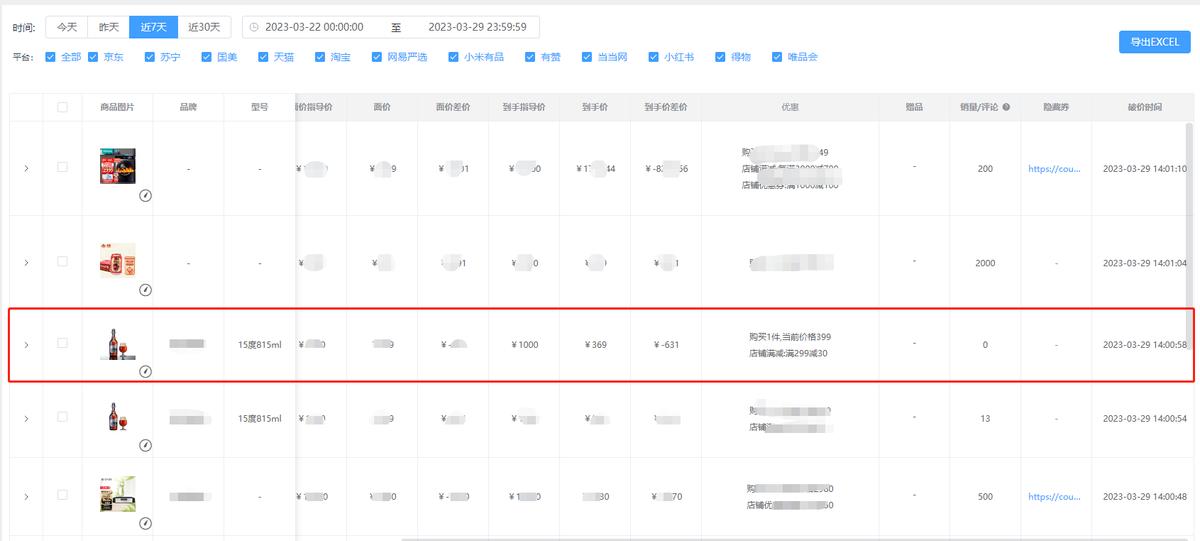This screenshot has width=1200, height=541.
Task: Open compass icon in the 14:01:10 row
Action: [x=145, y=196]
